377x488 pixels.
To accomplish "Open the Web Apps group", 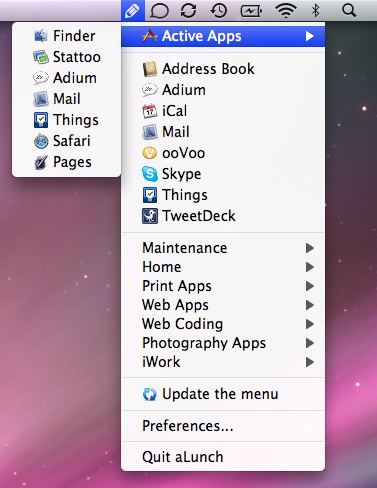I will [x=223, y=305].
